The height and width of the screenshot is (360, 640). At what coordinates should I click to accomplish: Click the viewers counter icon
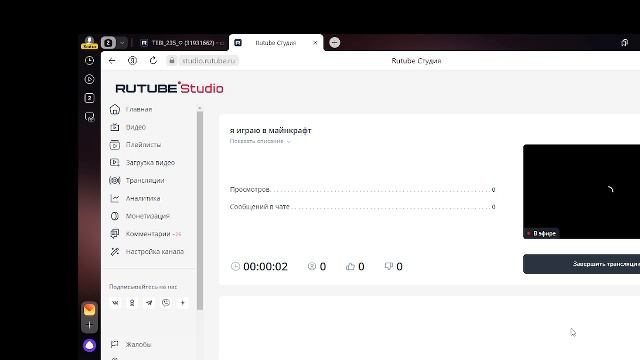click(312, 266)
